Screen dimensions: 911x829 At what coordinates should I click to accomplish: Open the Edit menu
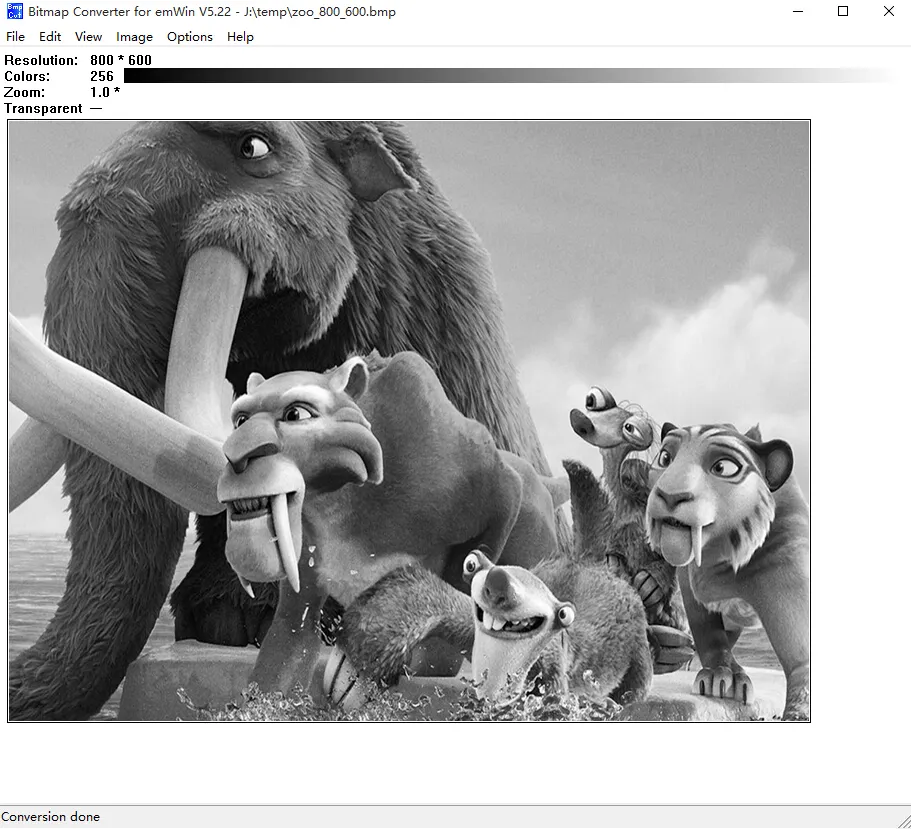tap(50, 37)
